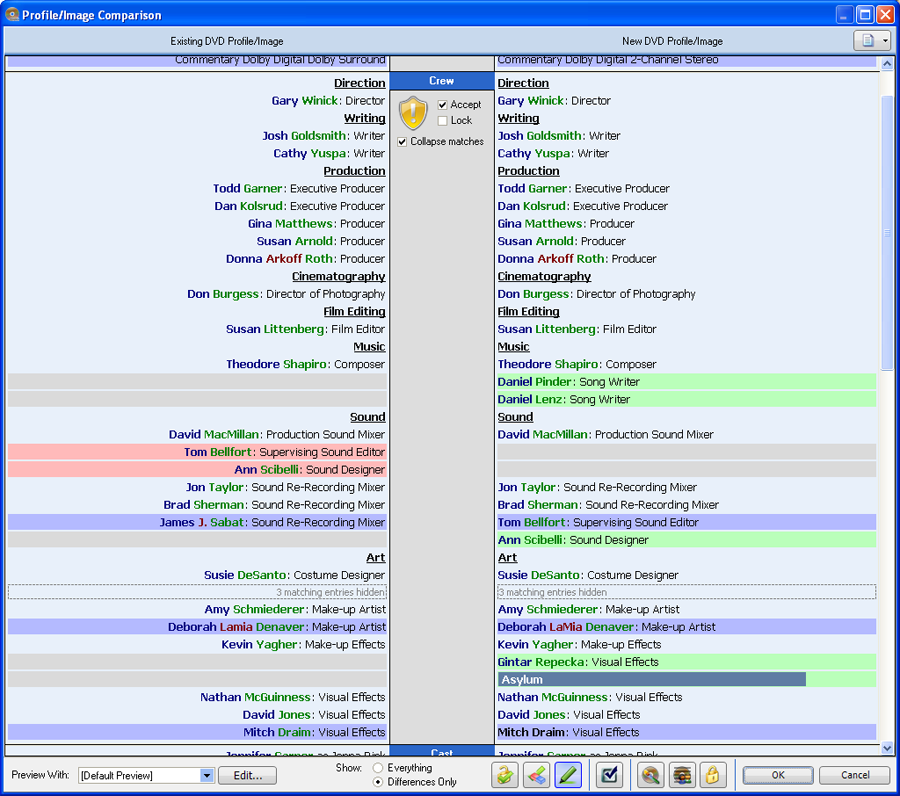Confirm with the OK button
Viewport: 900px width, 796px height.
[778, 775]
